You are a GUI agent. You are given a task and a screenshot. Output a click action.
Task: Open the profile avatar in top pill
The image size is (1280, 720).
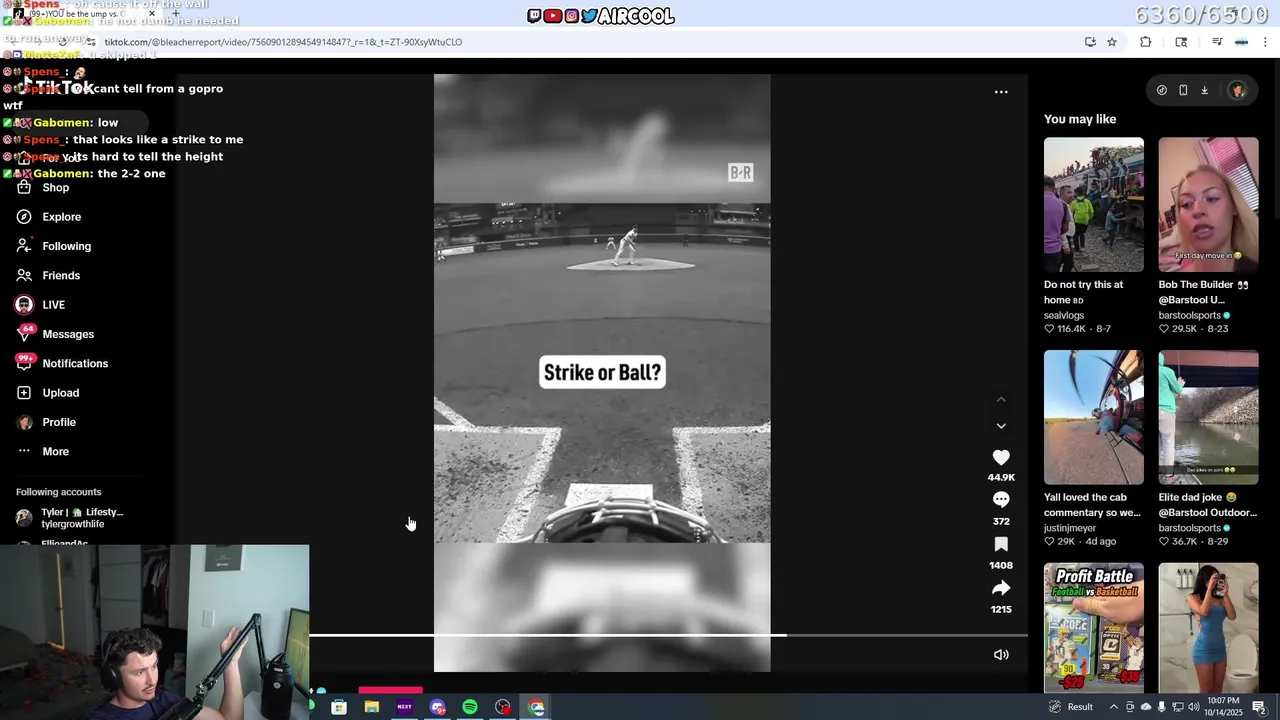[1238, 90]
